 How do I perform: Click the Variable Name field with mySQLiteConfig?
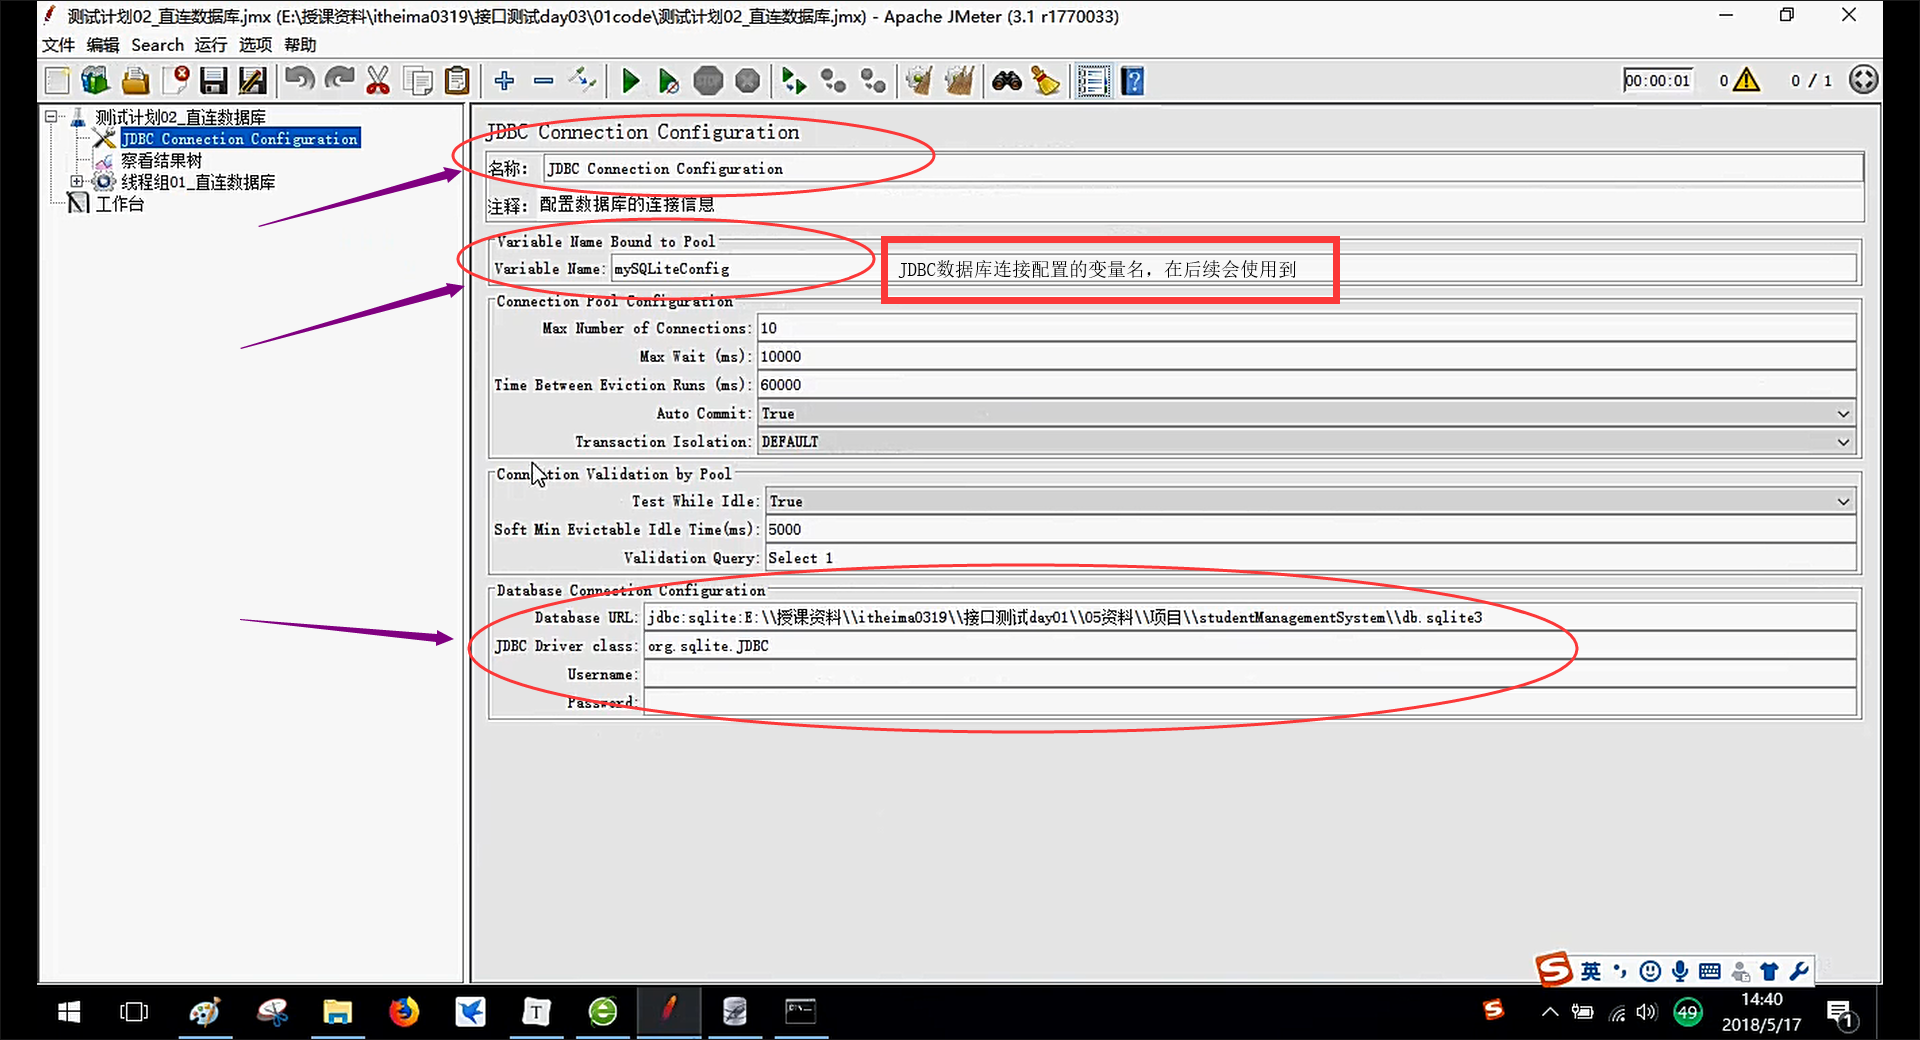click(1234, 268)
